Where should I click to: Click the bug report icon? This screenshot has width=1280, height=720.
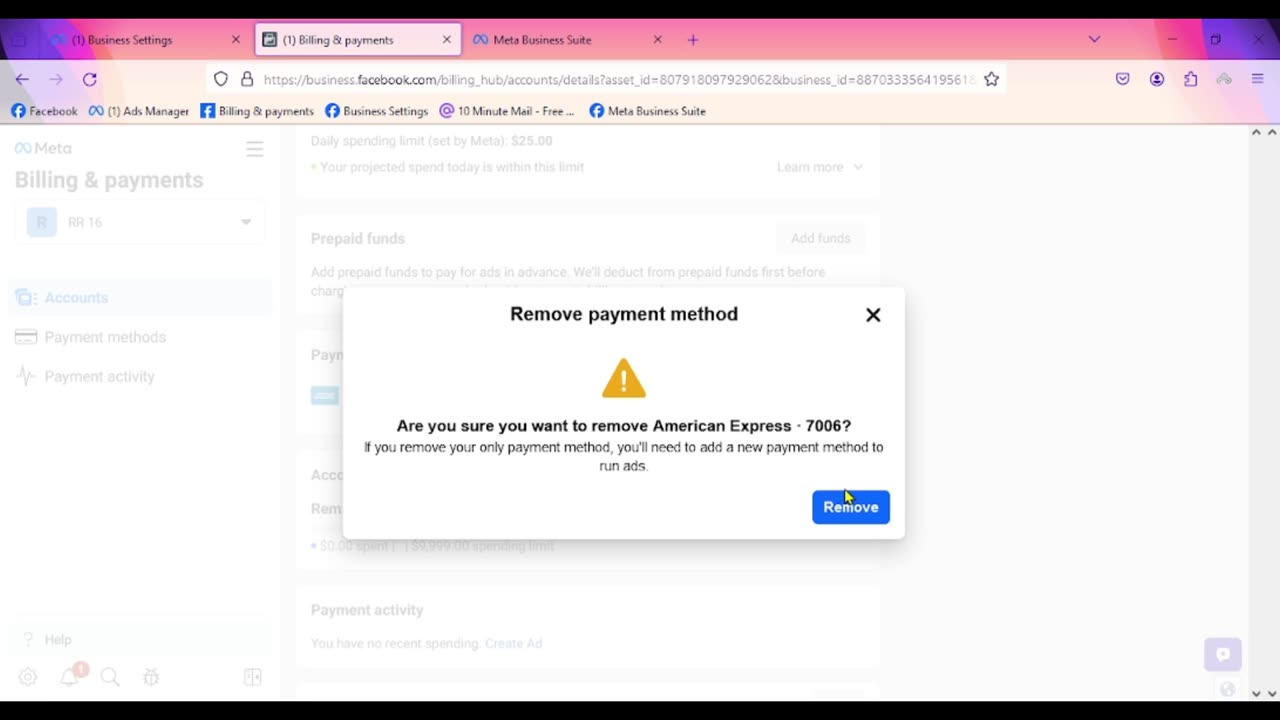coord(151,677)
